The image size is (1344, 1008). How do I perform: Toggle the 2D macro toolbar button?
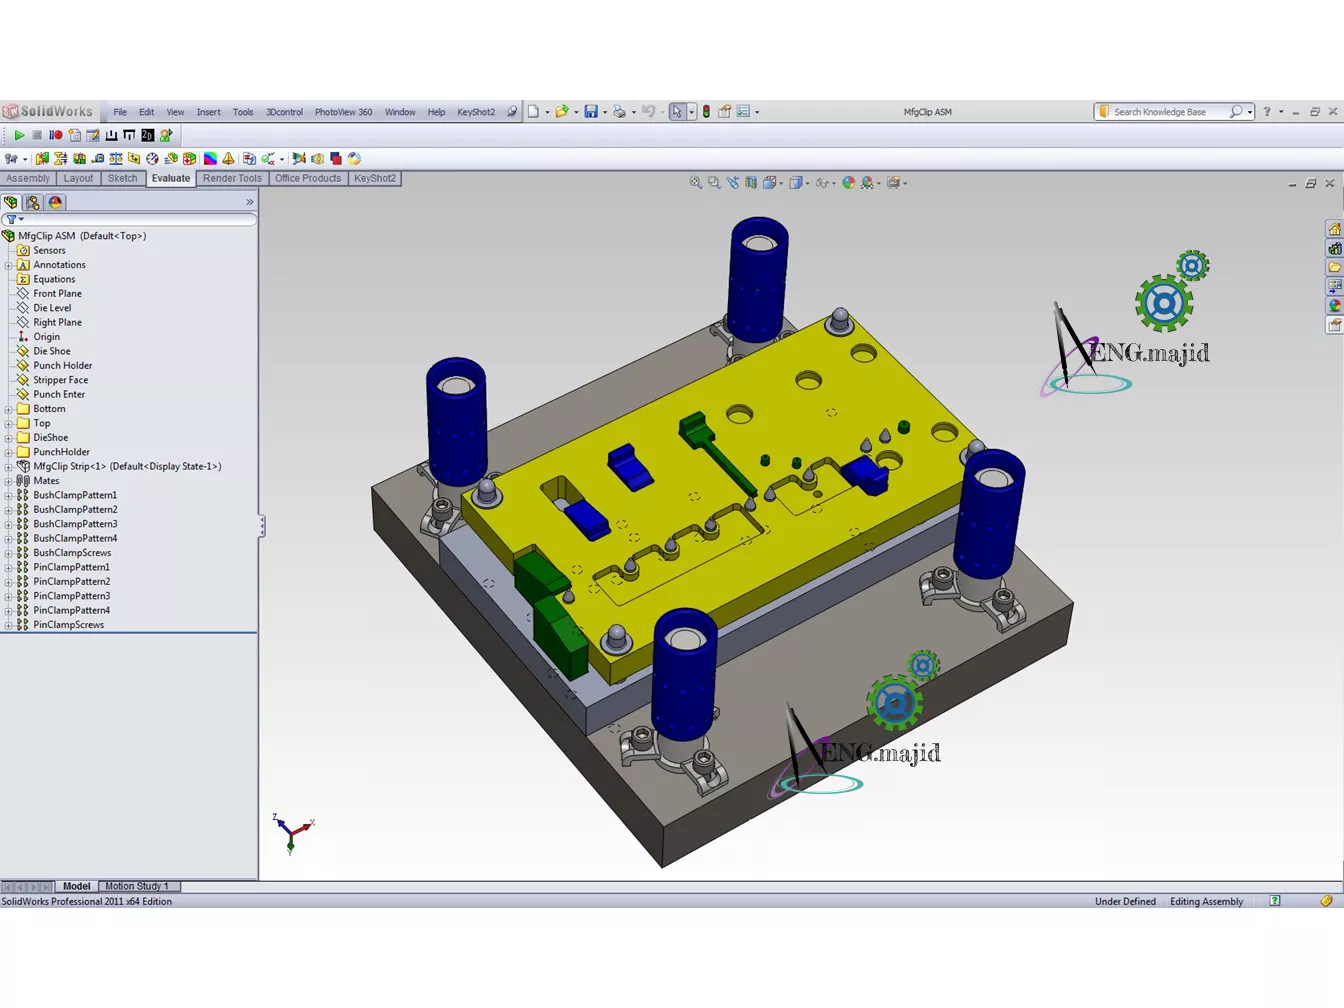pos(147,135)
